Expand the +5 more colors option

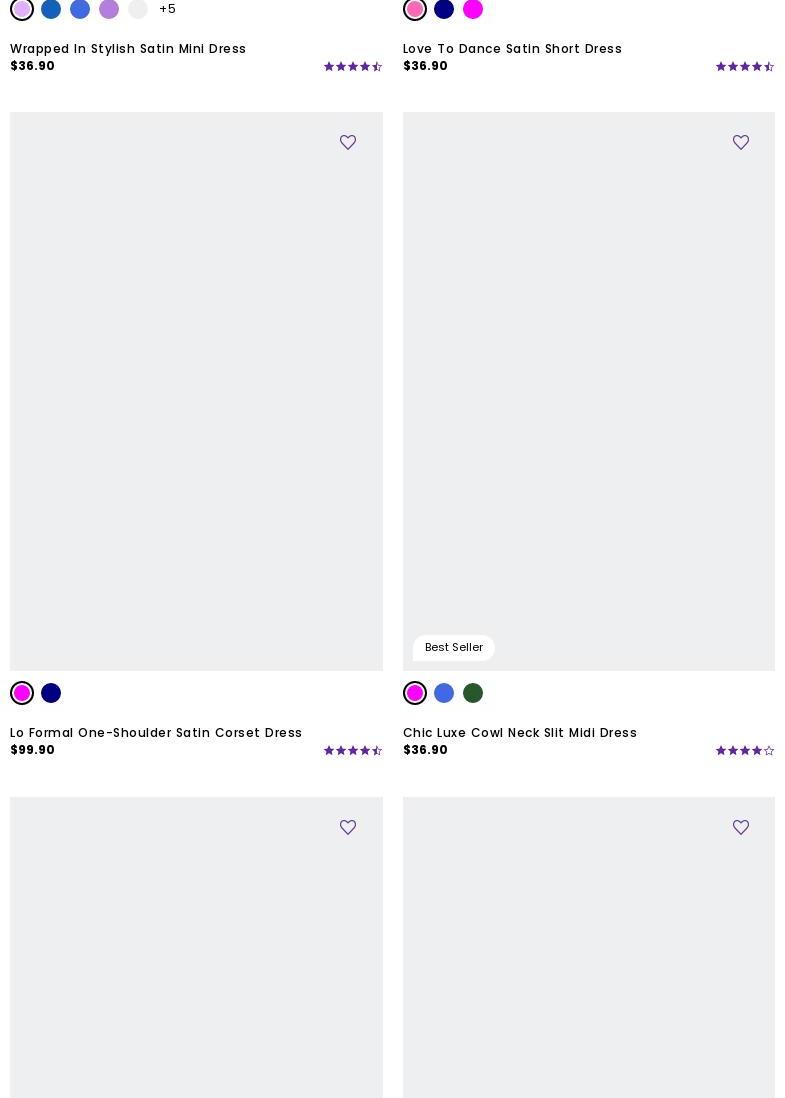click(x=167, y=9)
